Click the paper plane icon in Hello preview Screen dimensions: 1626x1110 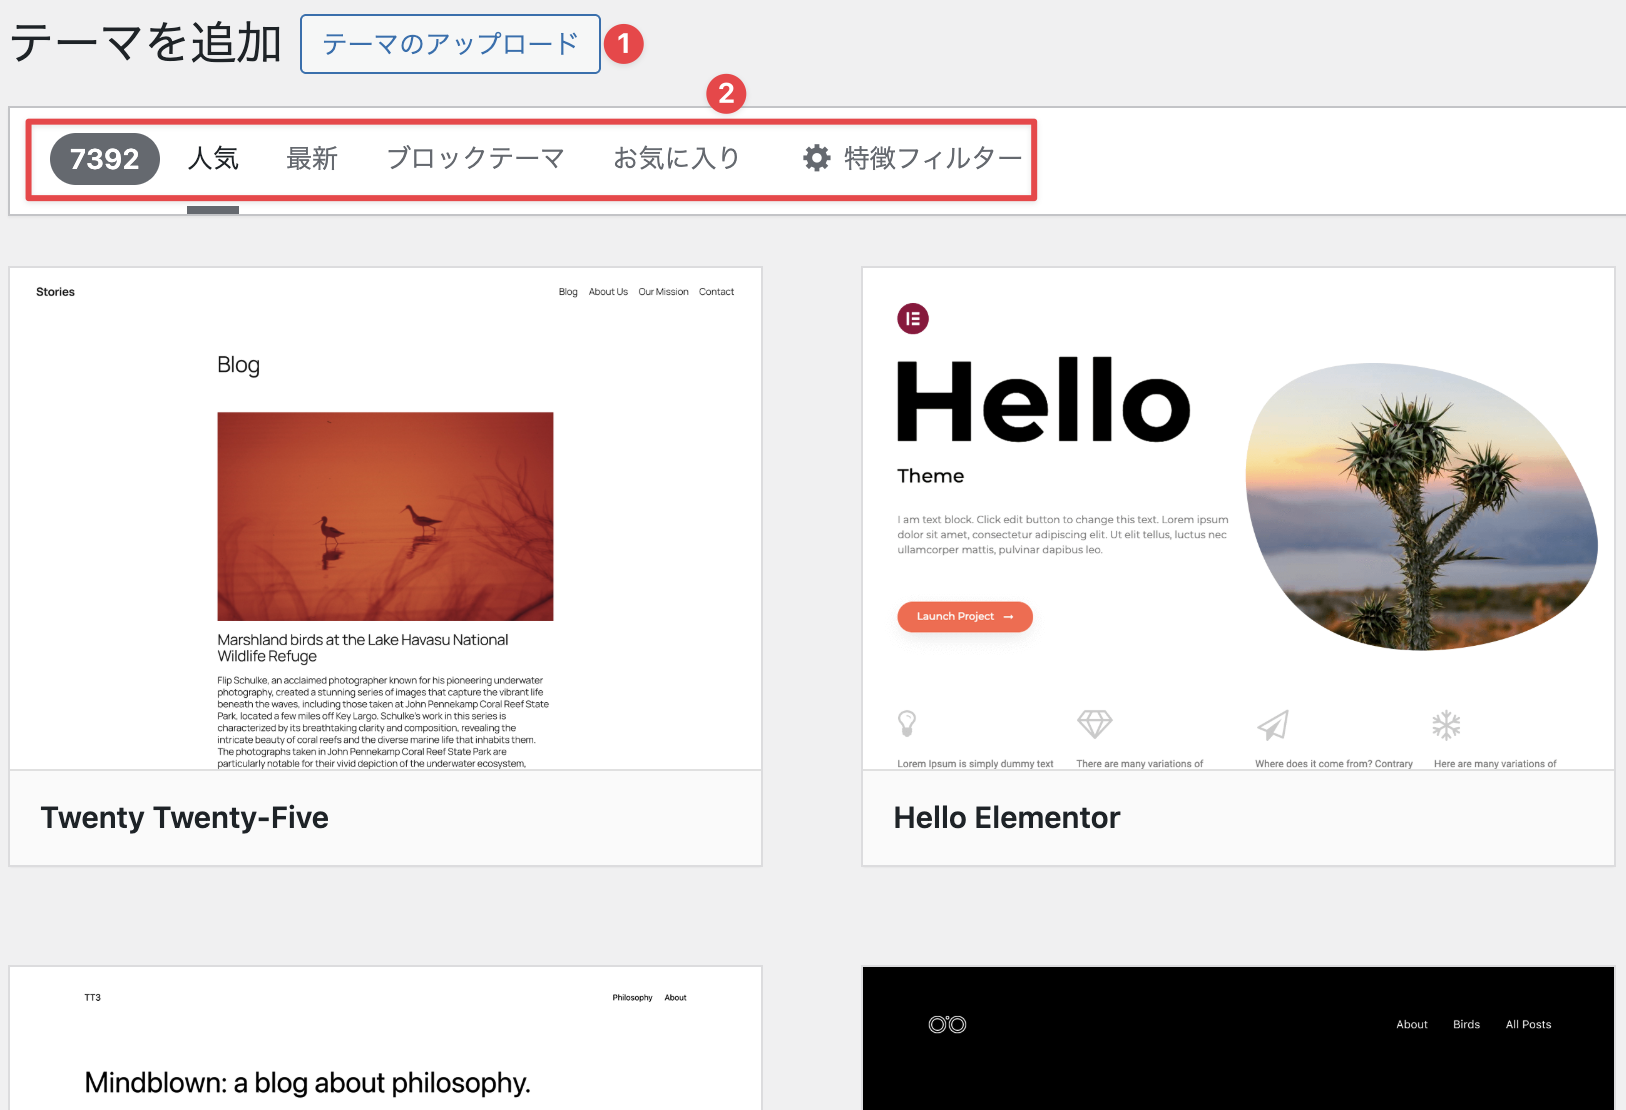[1272, 725]
